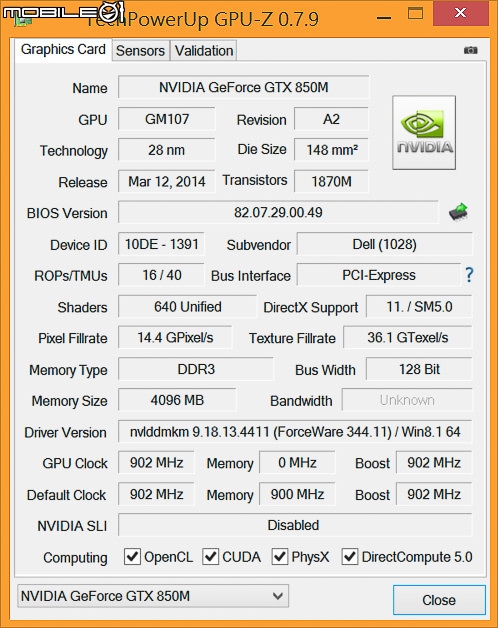Viewport: 498px width, 628px height.
Task: Click the GPU Clock row Memory field 0 MHz
Action: (x=297, y=463)
